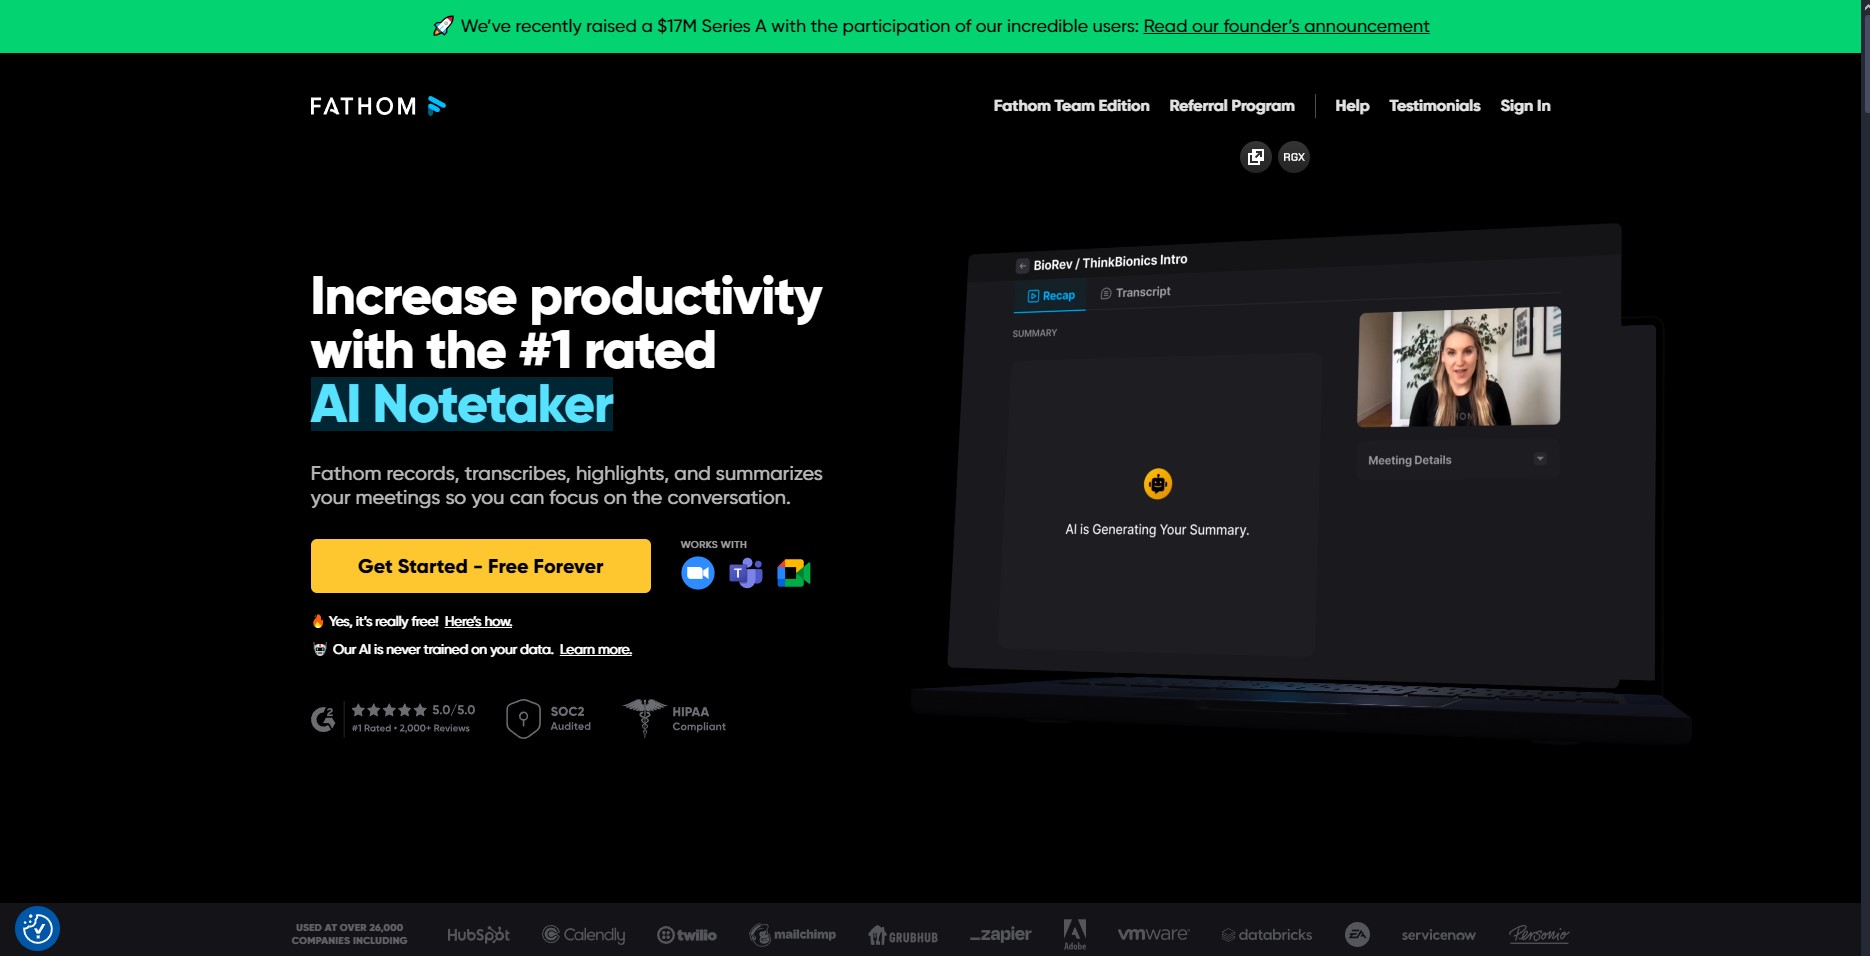Click 'Used at over 26,000 companies' text

click(x=350, y=934)
